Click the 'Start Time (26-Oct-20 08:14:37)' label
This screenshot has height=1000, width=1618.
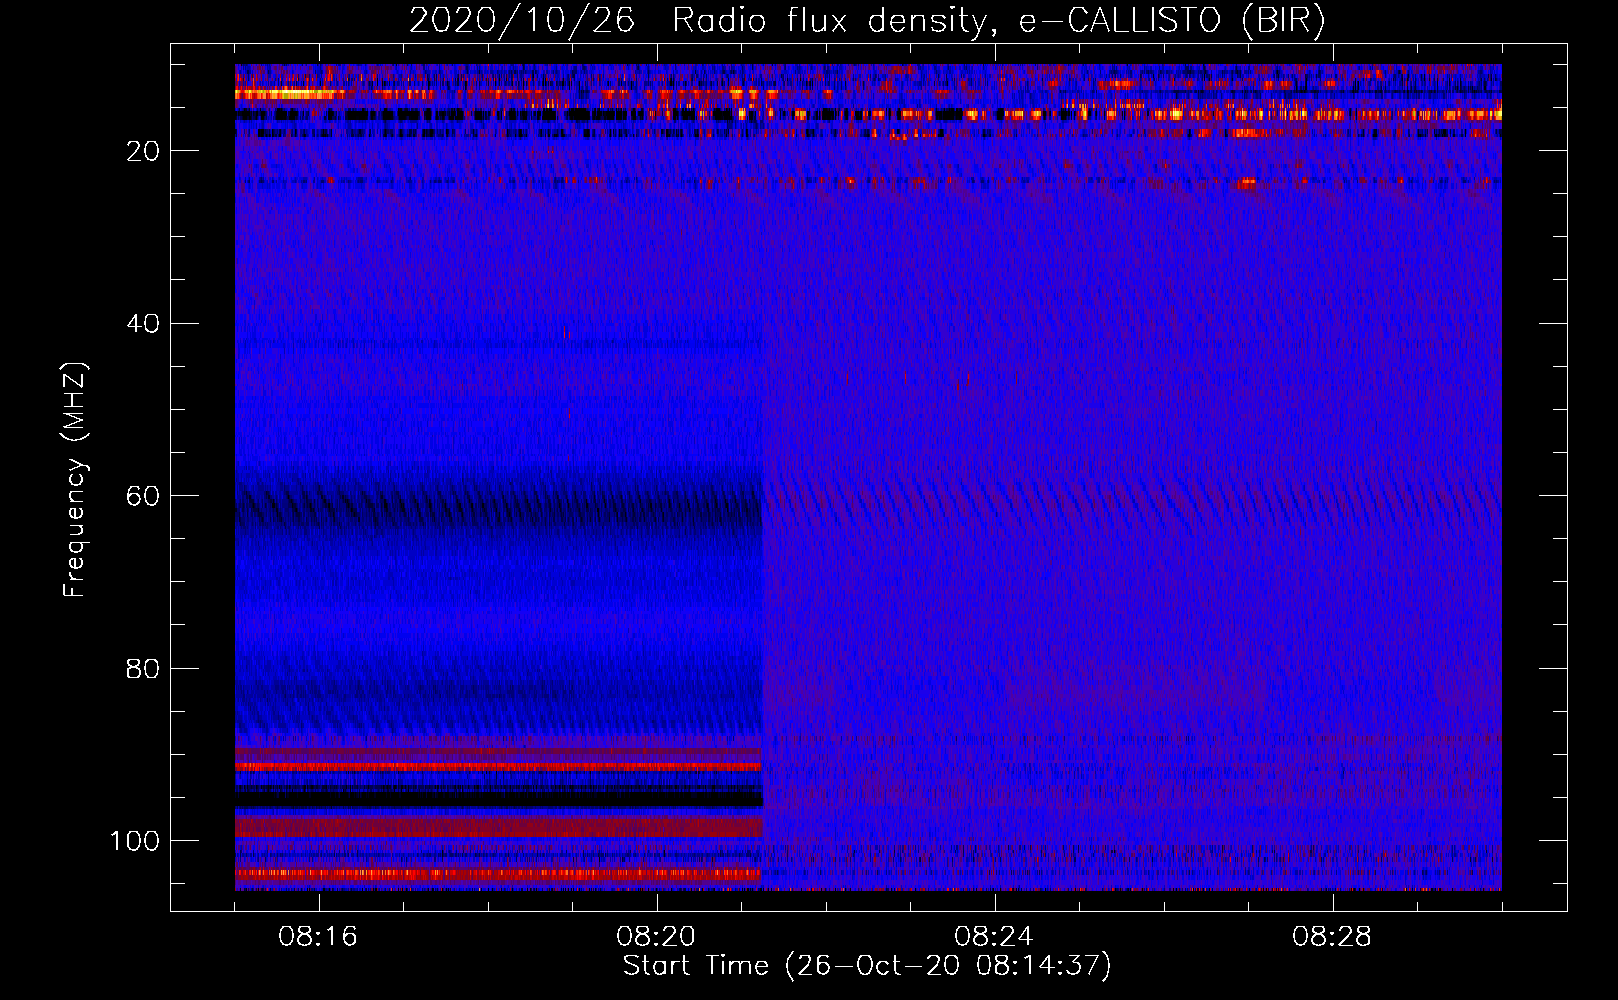point(867,966)
